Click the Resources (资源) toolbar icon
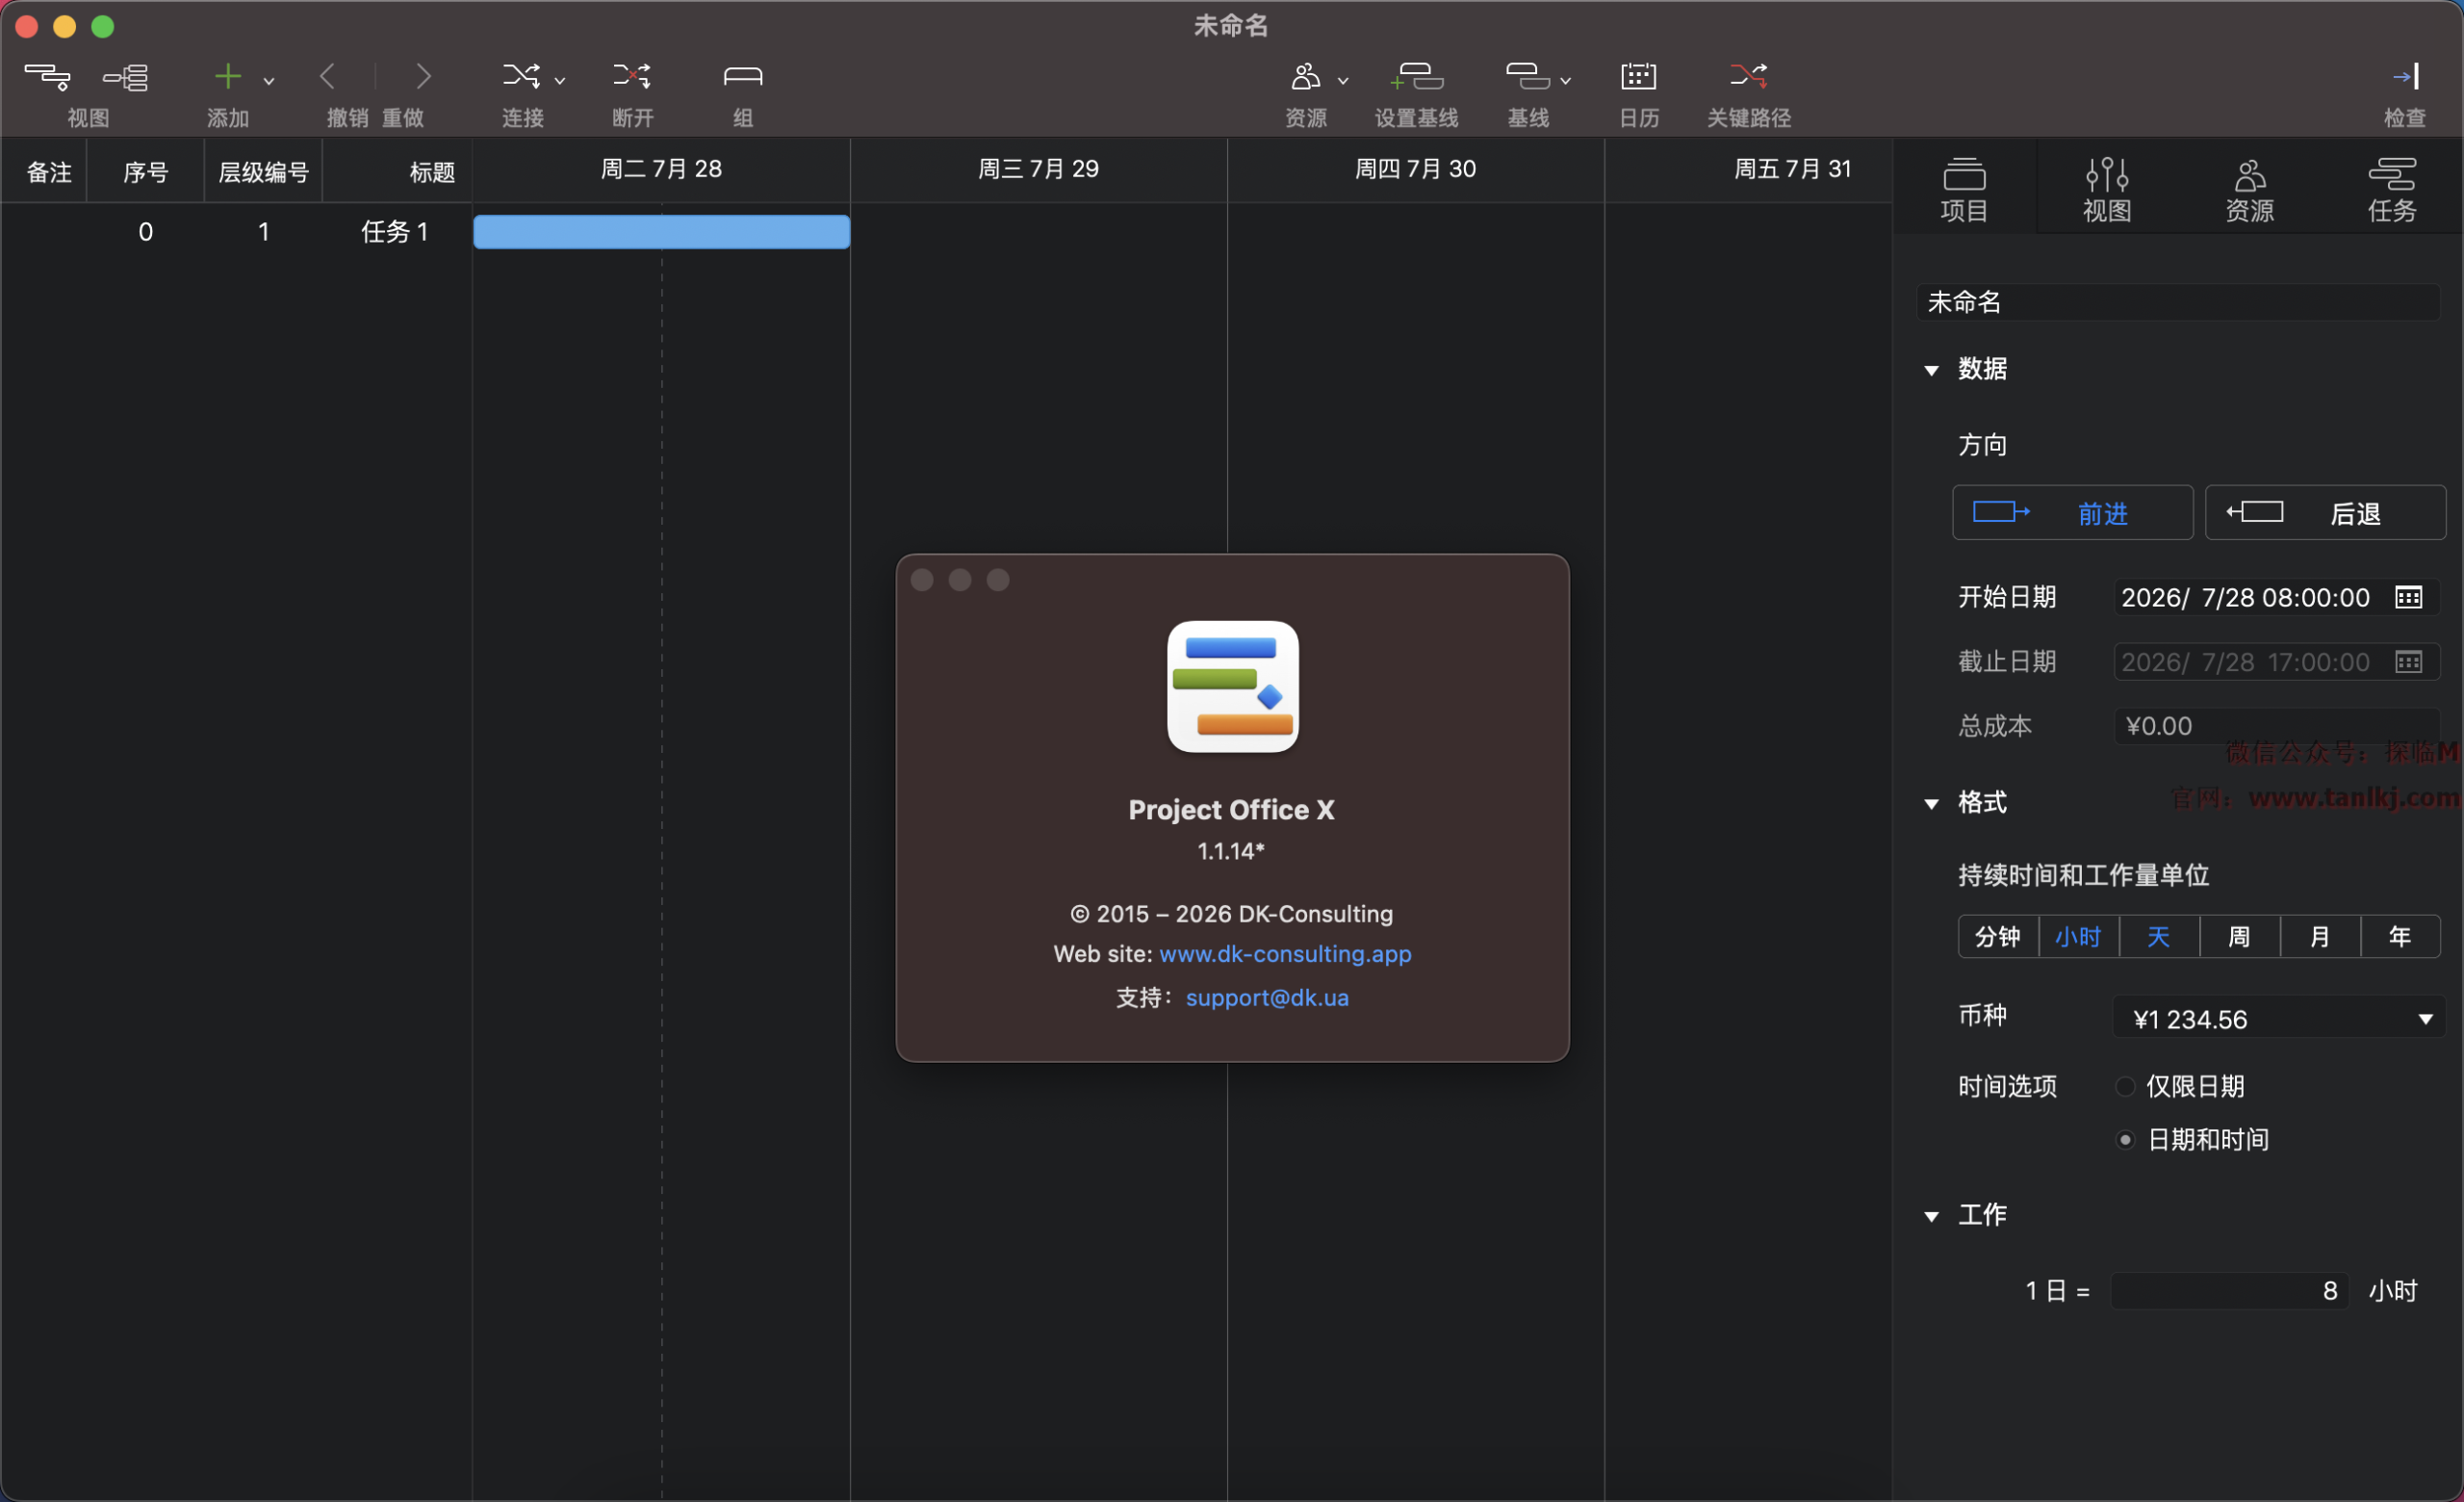 1306,76
